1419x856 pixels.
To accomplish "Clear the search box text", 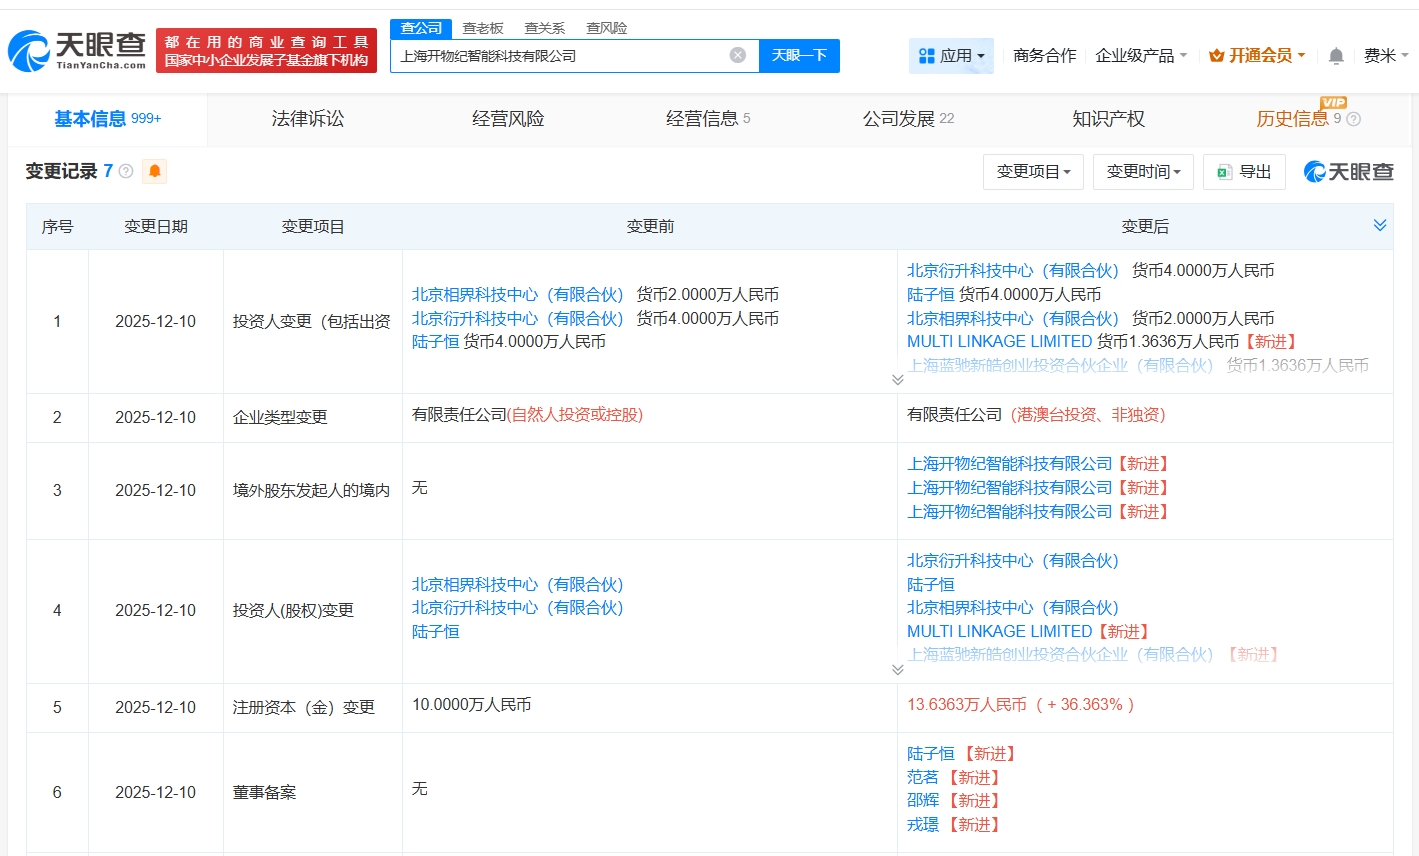I will [738, 55].
